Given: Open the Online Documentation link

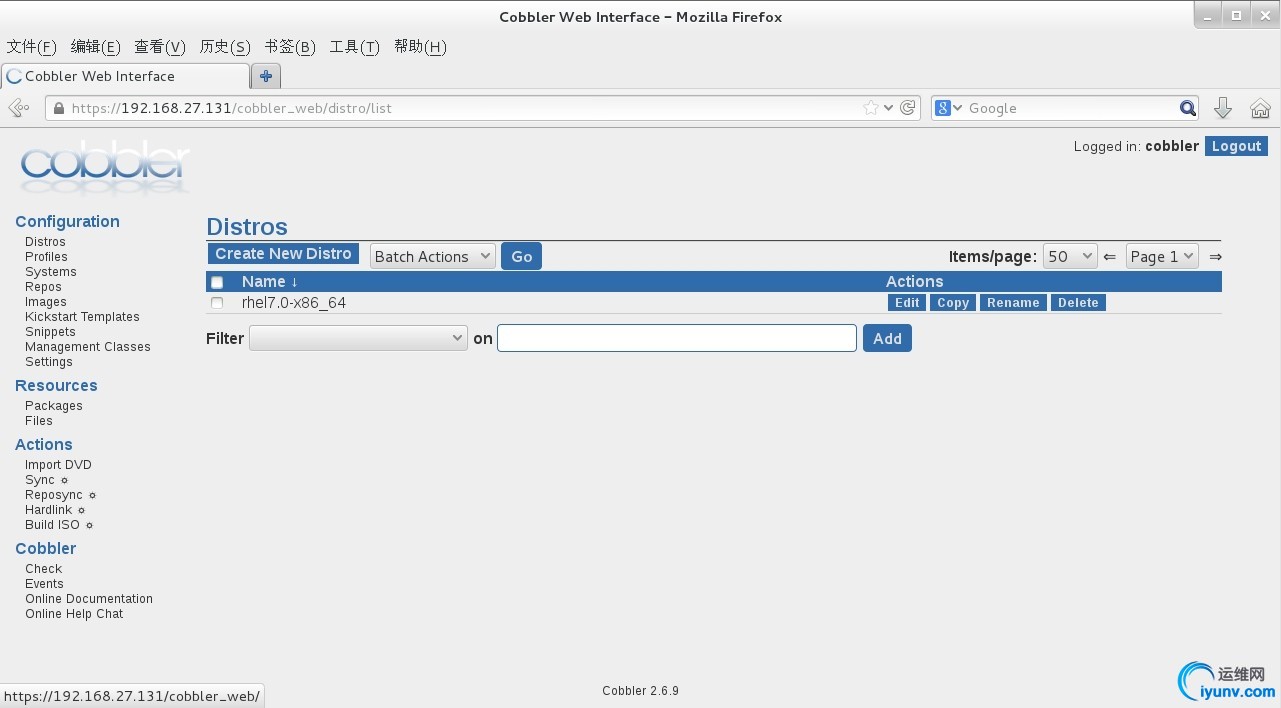Looking at the screenshot, I should (x=89, y=599).
